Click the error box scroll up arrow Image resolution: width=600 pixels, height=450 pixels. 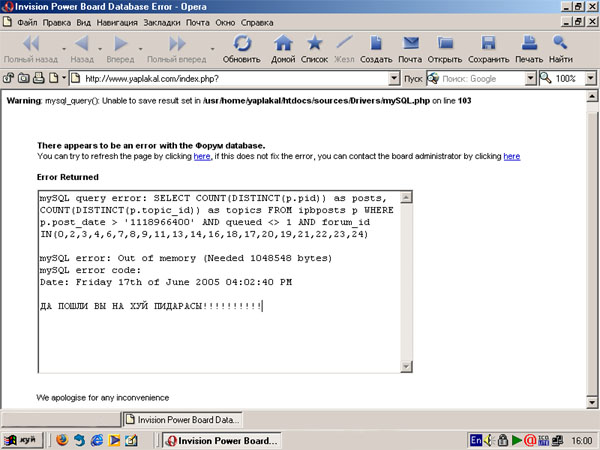(x=406, y=197)
